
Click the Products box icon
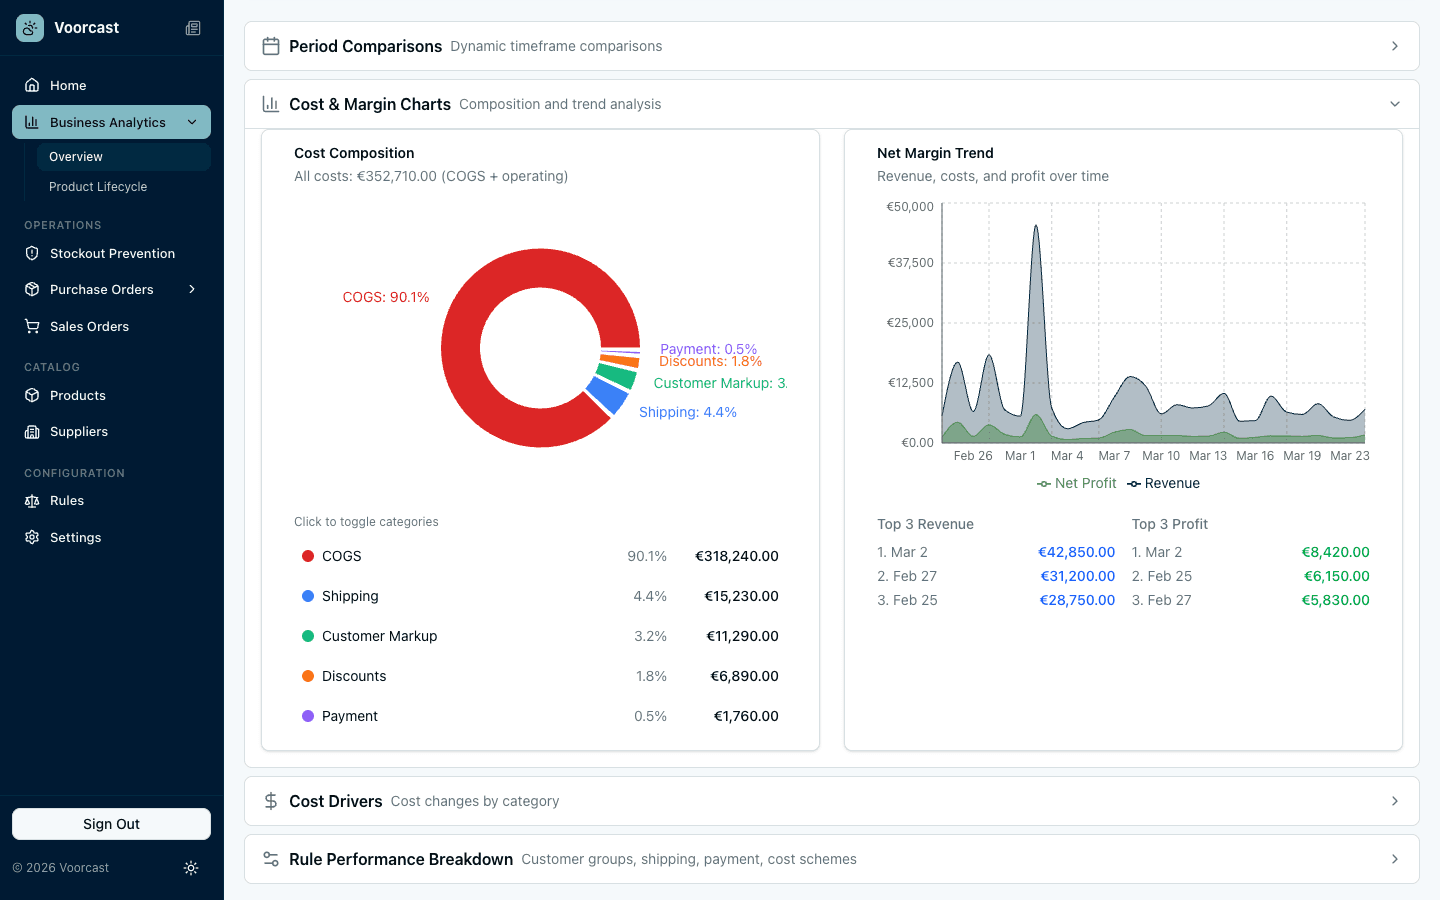point(31,395)
